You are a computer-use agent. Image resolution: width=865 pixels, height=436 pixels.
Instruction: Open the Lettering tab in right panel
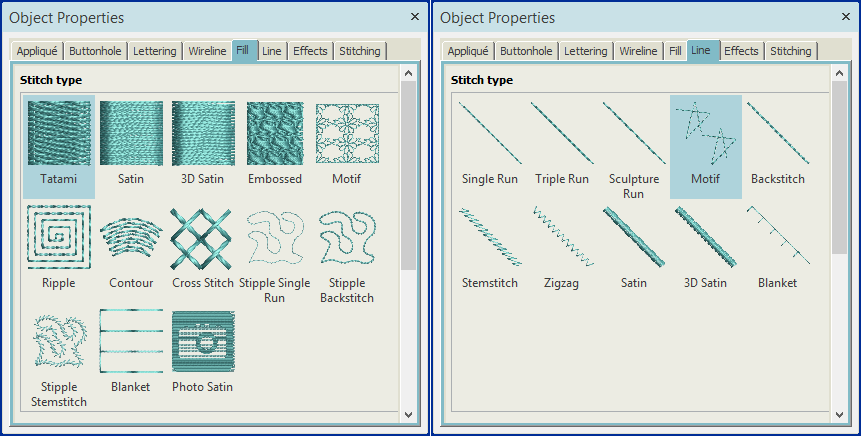[x=585, y=51]
